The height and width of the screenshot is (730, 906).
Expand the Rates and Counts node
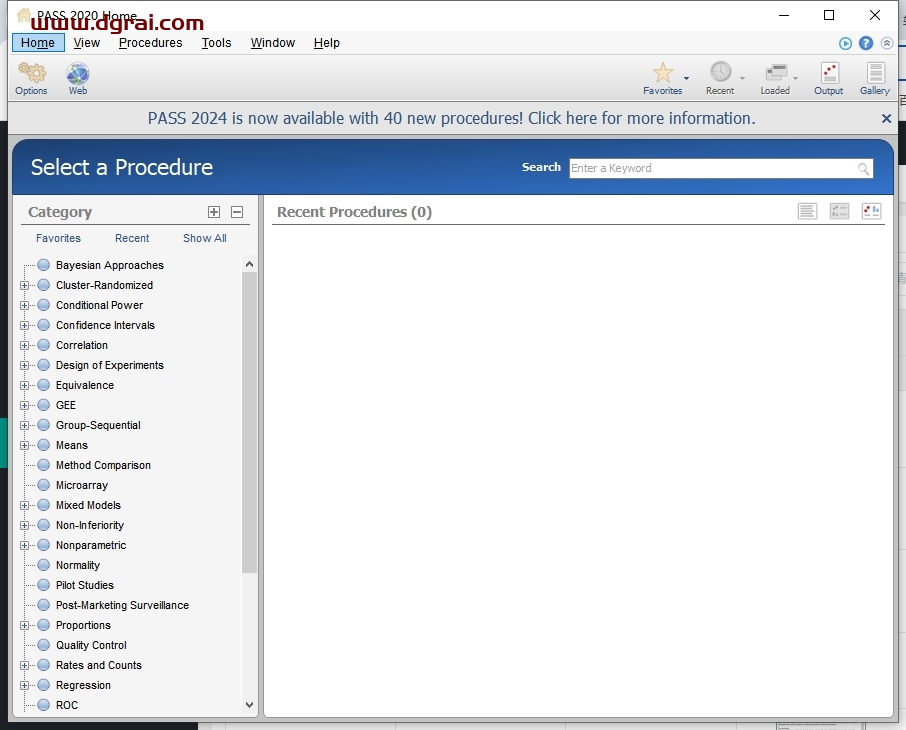(24, 666)
